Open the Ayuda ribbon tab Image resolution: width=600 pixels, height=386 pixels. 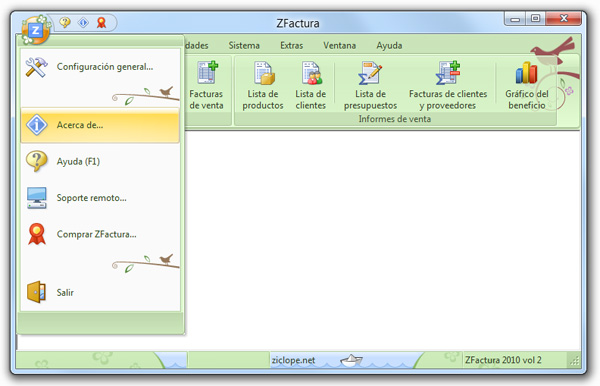pyautogui.click(x=389, y=46)
